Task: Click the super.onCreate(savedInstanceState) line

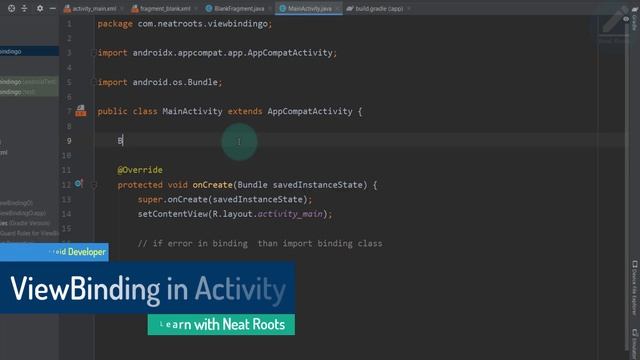Action: 224,199
